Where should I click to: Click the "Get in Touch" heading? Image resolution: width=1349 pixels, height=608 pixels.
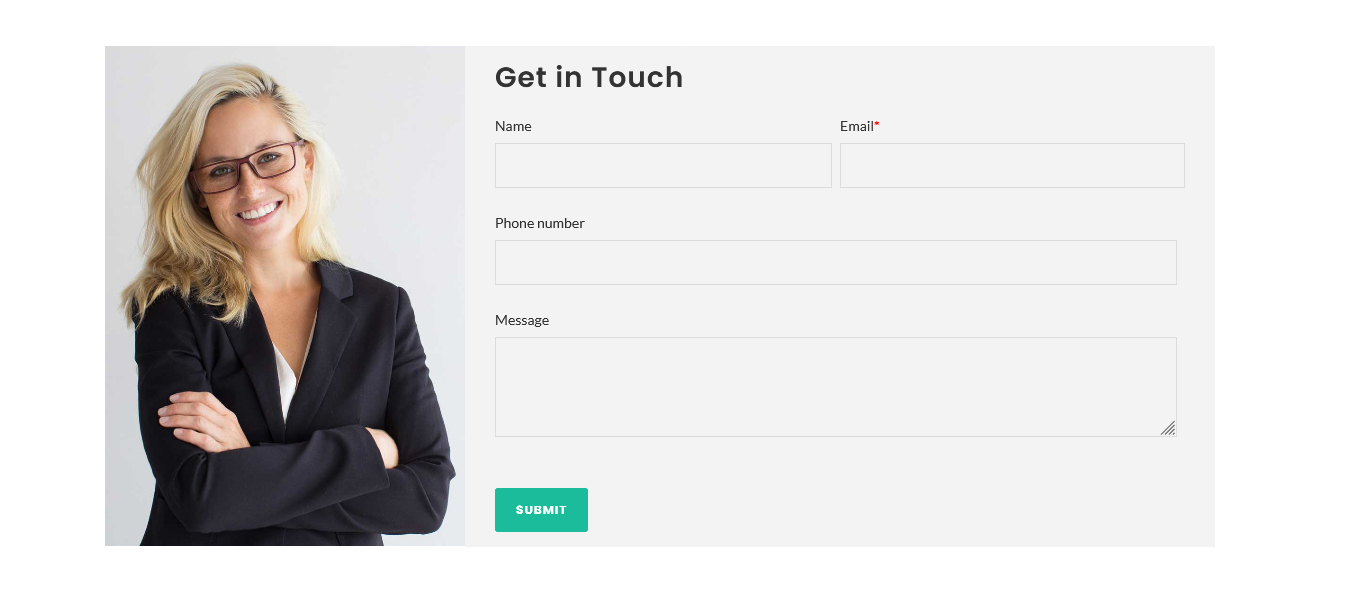pos(589,77)
